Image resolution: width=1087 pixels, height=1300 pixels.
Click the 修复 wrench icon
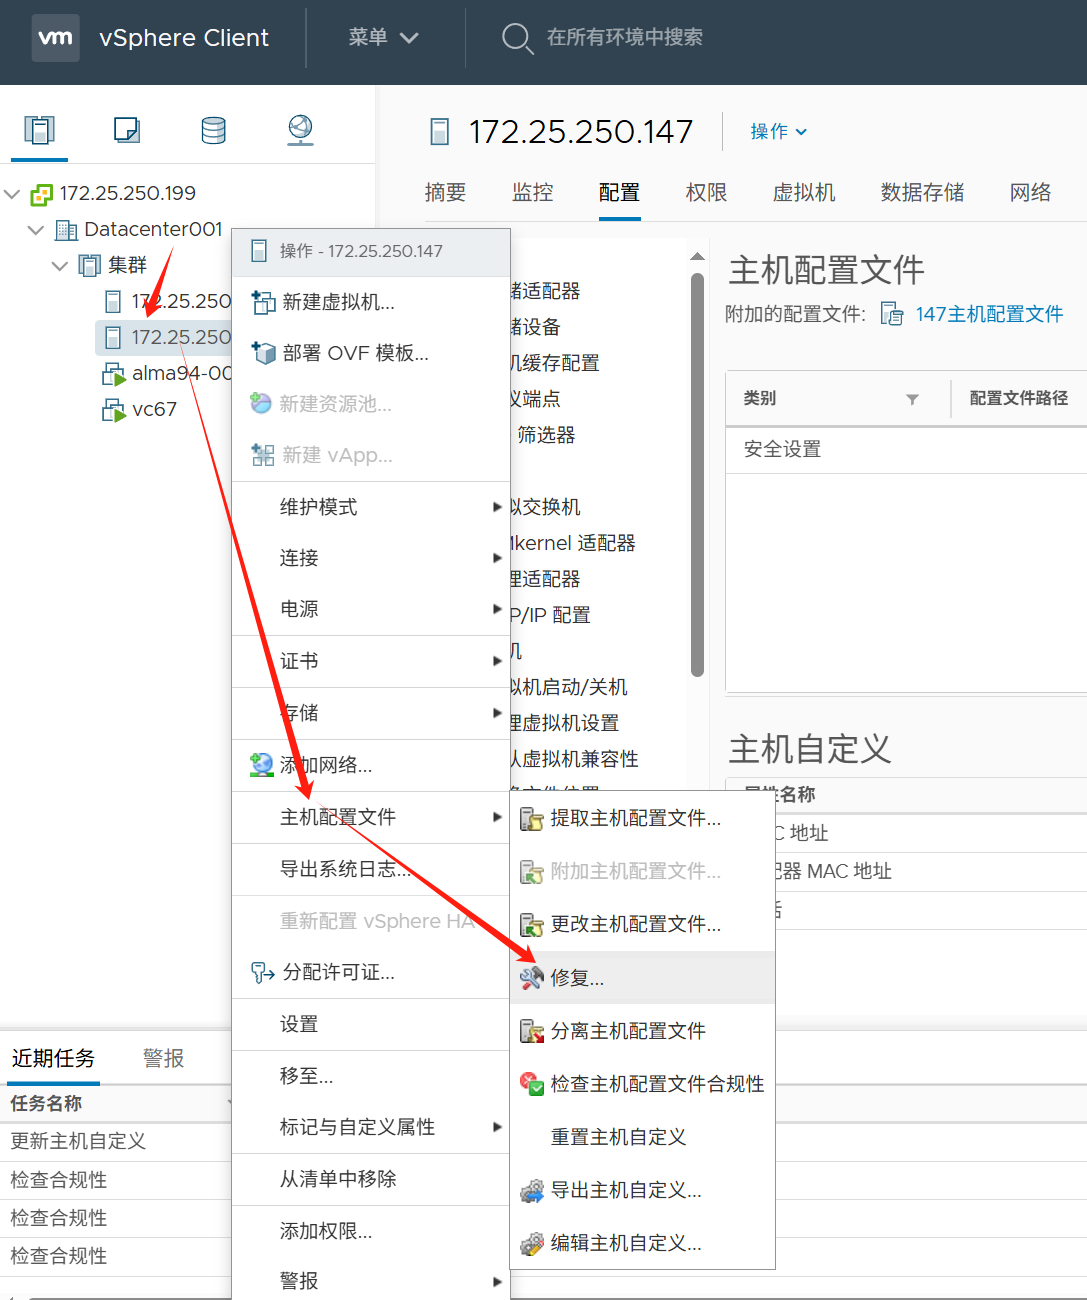click(532, 977)
